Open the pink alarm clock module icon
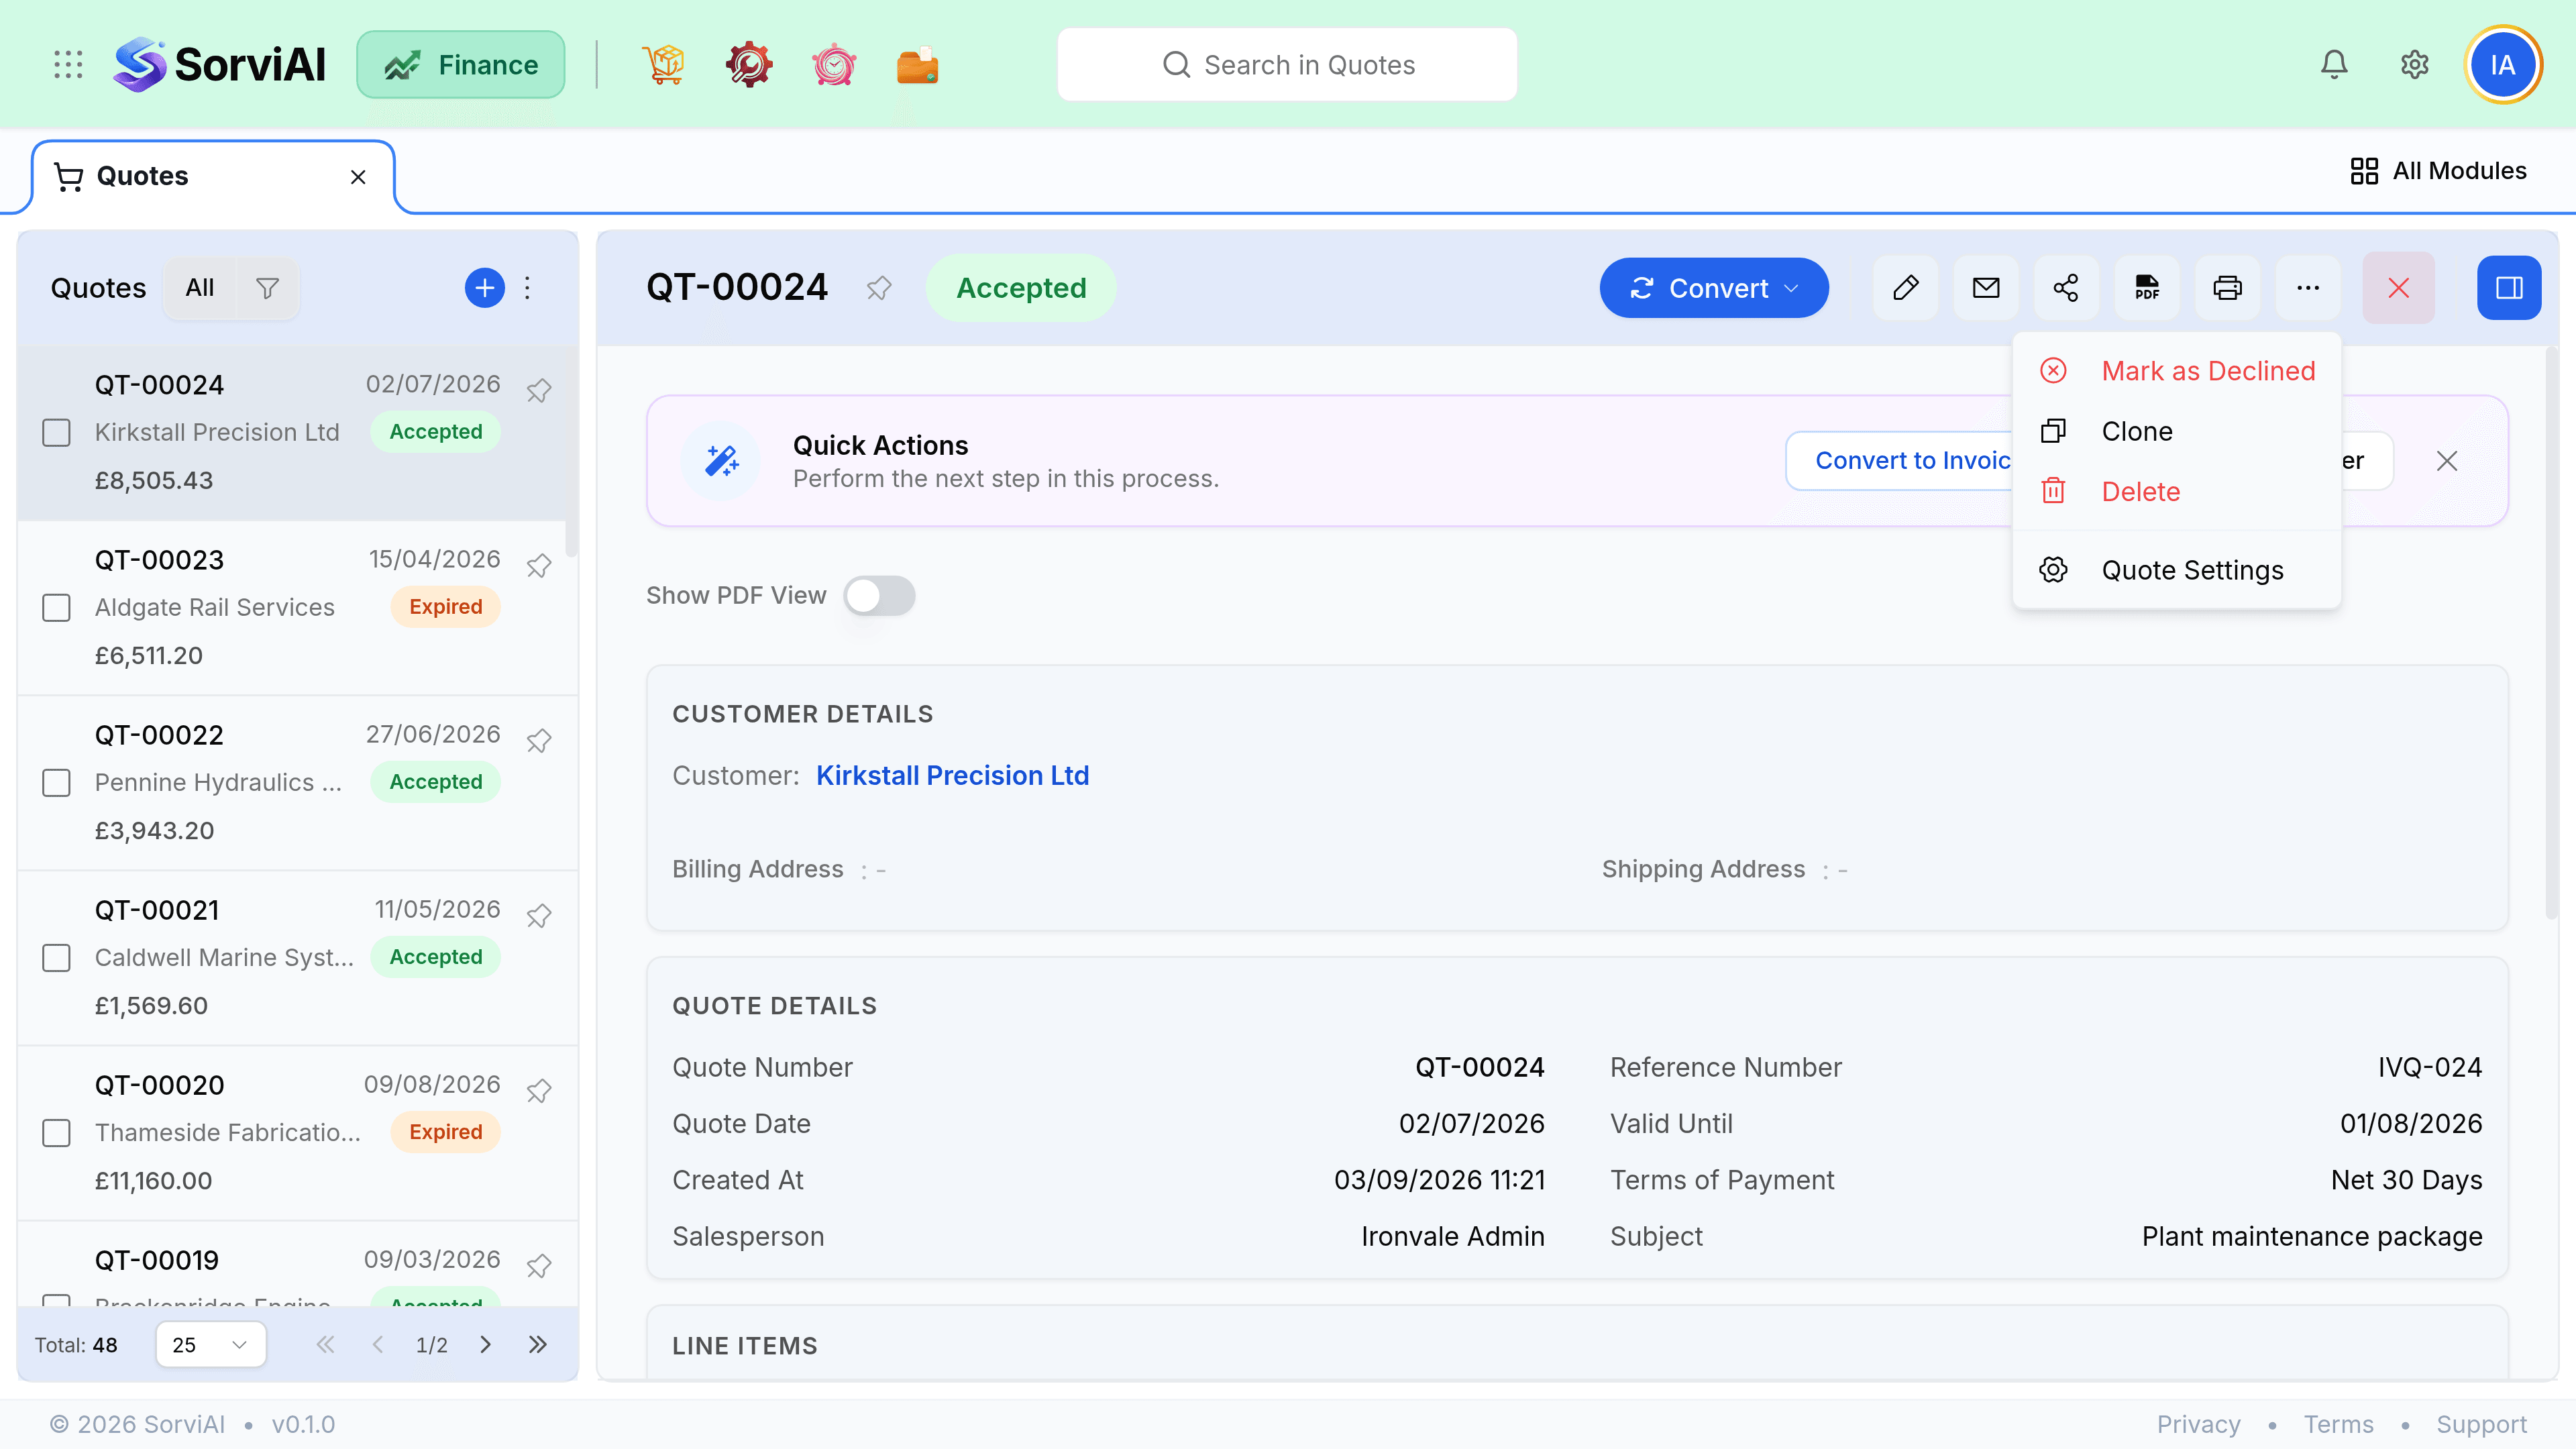This screenshot has height=1449, width=2576. tap(833, 65)
